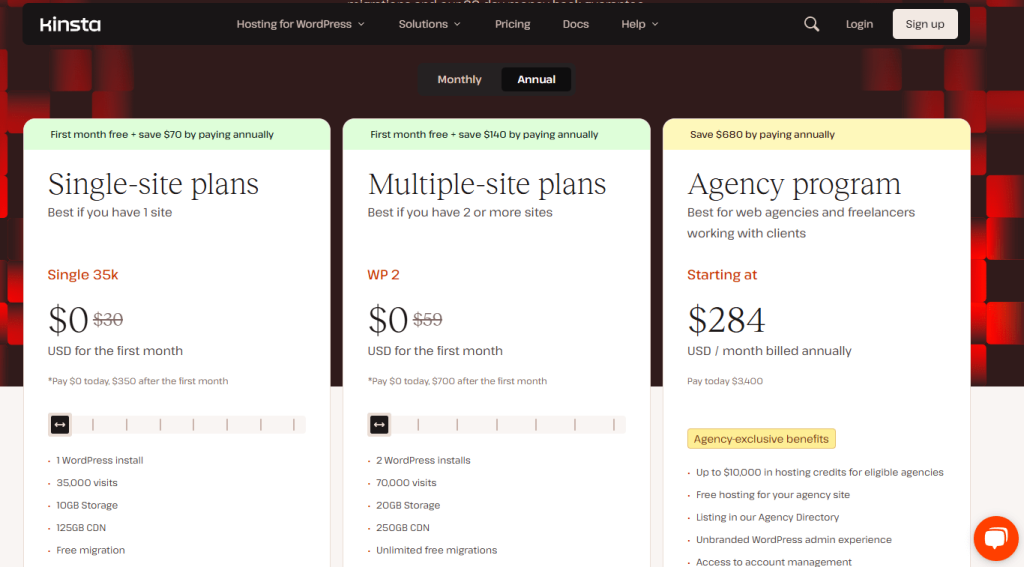Click 'Unlimited free migrations' feature

[436, 550]
